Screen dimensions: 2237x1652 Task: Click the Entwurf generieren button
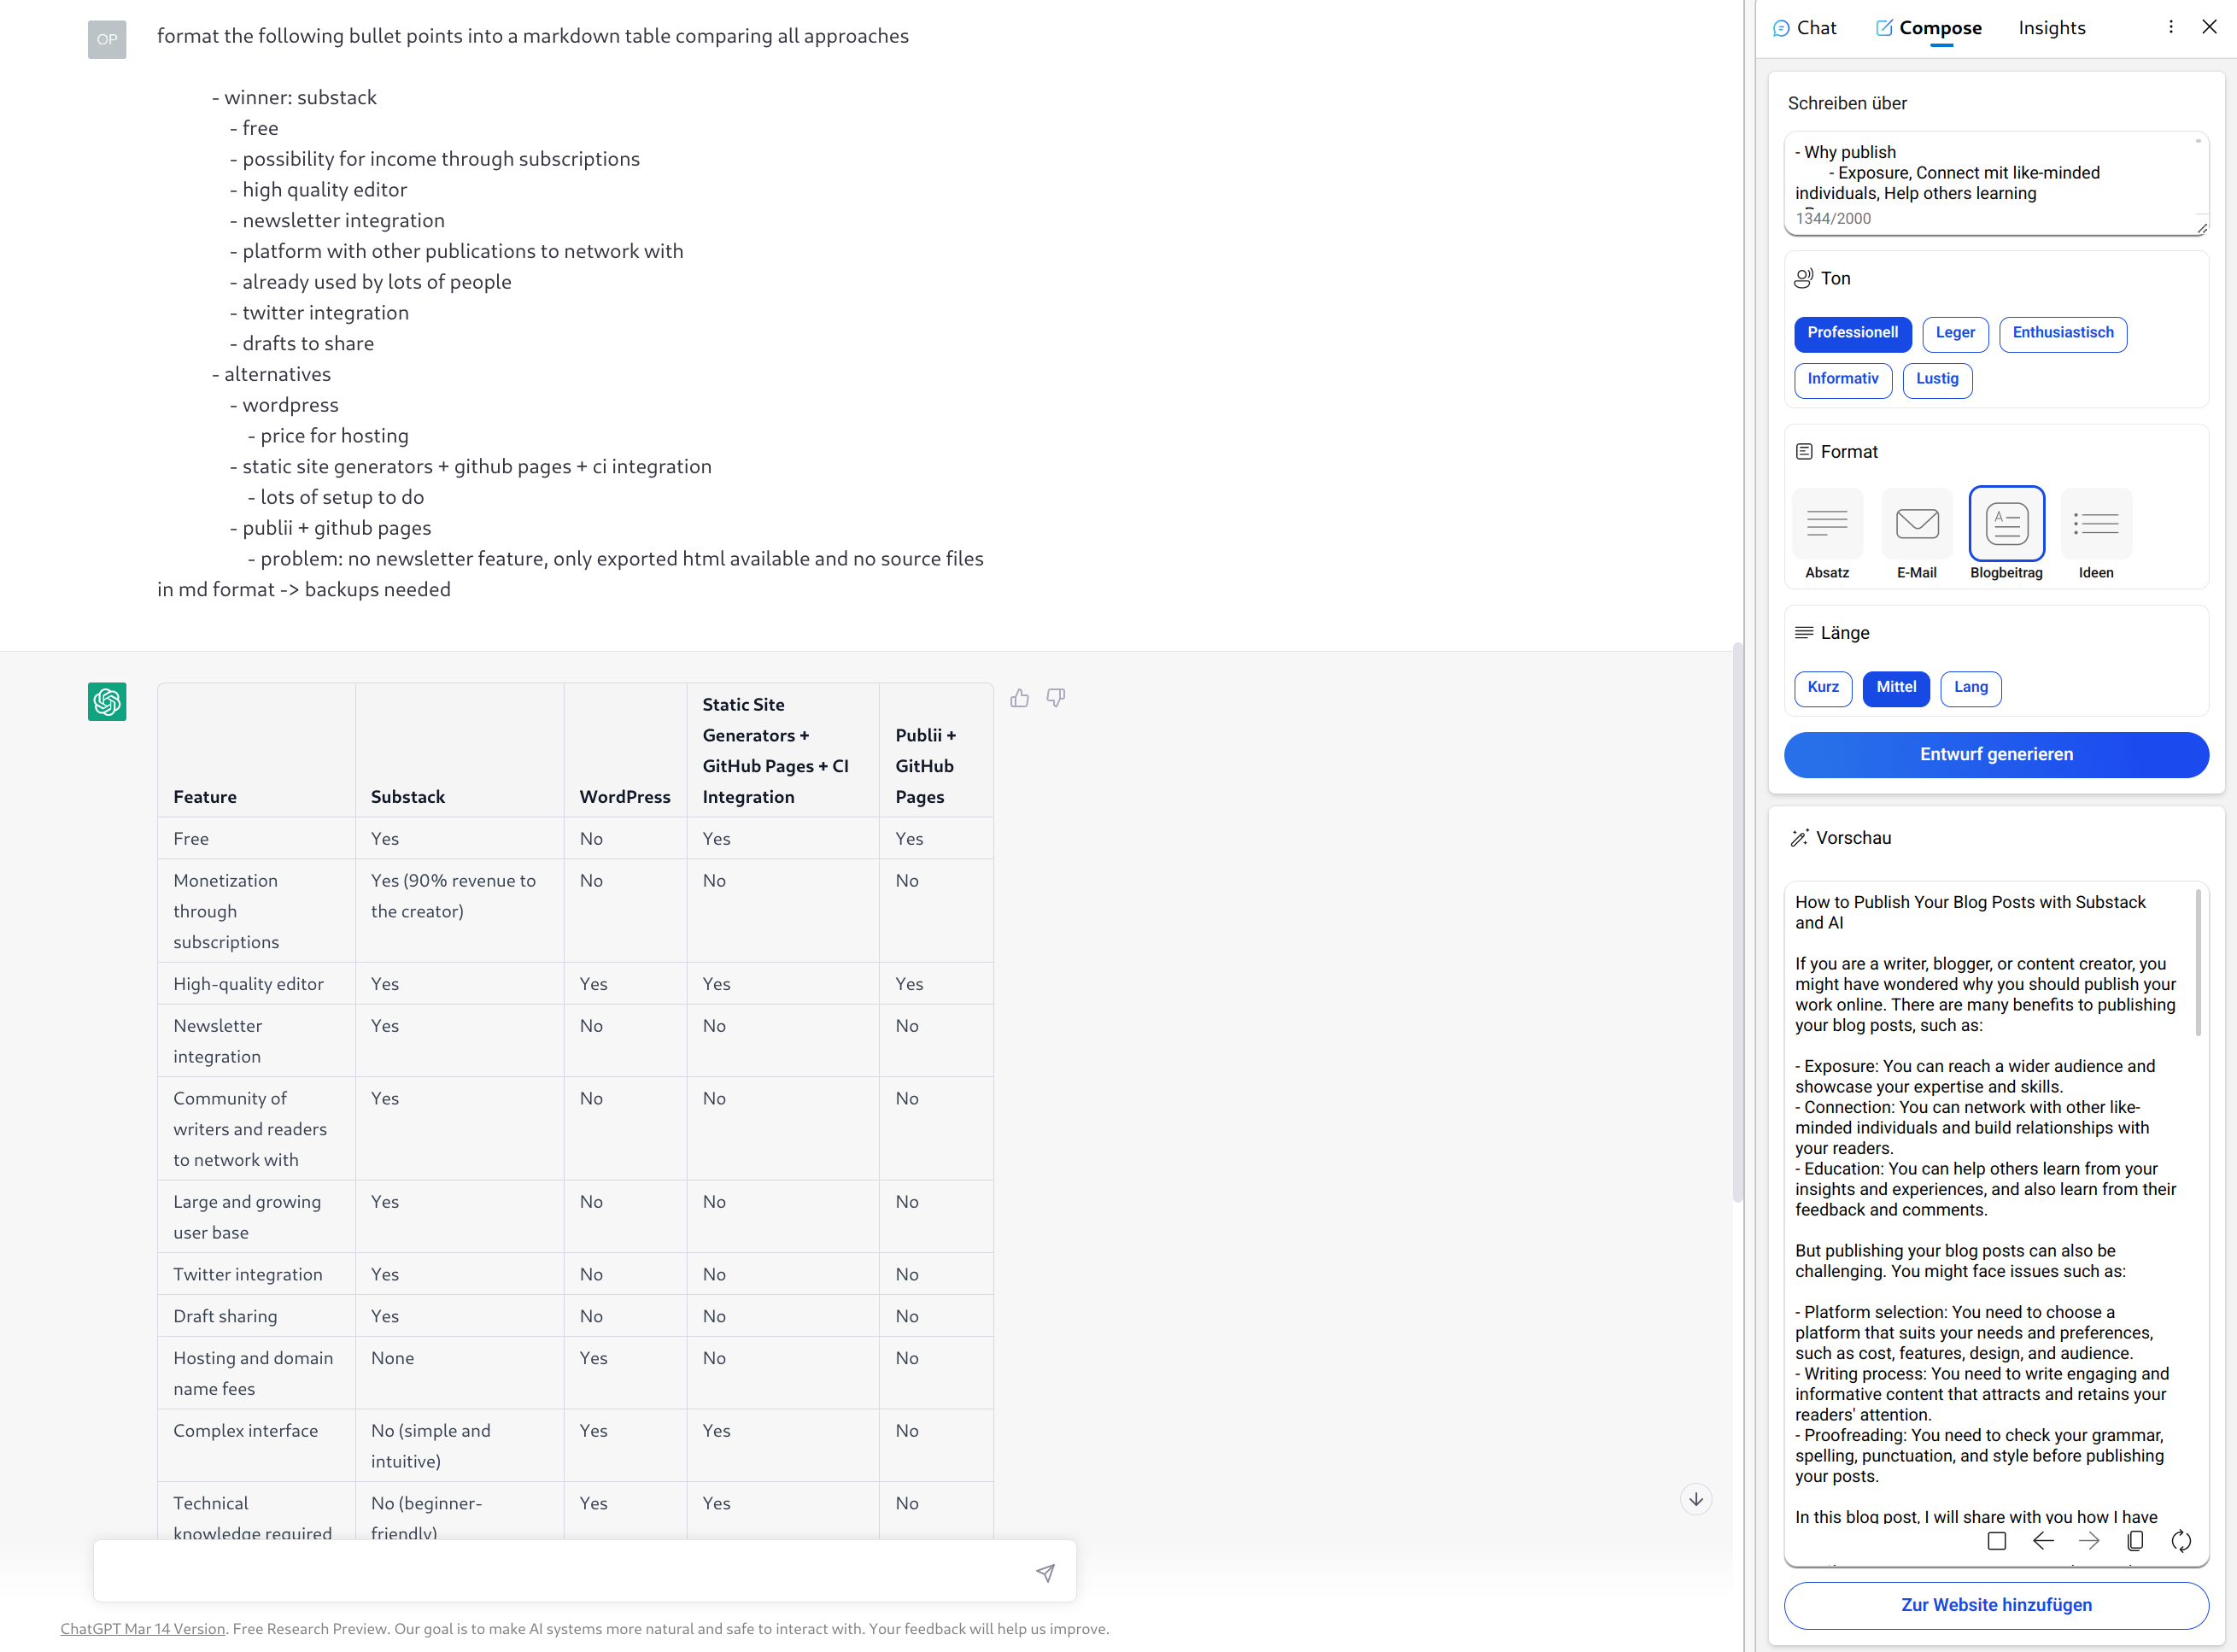[x=1995, y=755]
